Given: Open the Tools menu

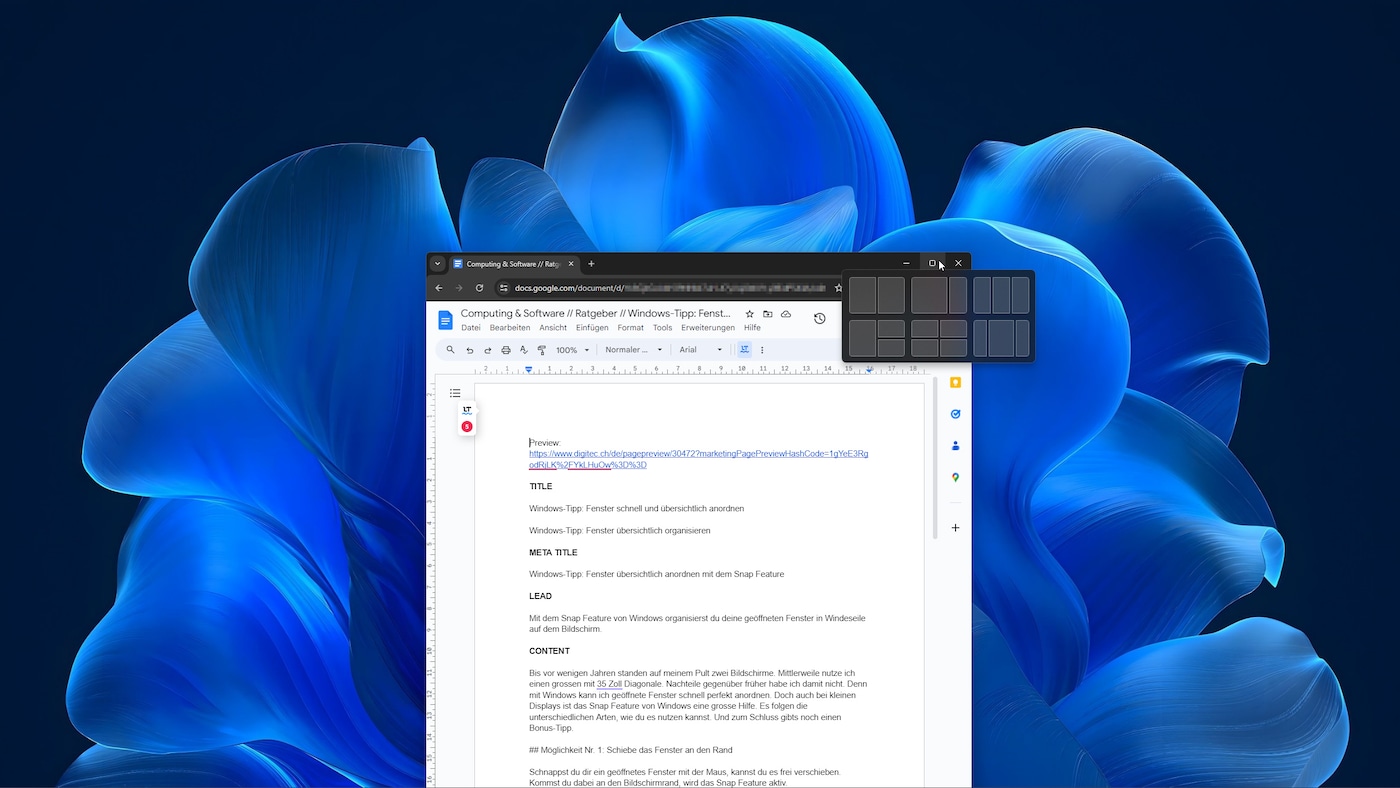Looking at the screenshot, I should [x=662, y=328].
